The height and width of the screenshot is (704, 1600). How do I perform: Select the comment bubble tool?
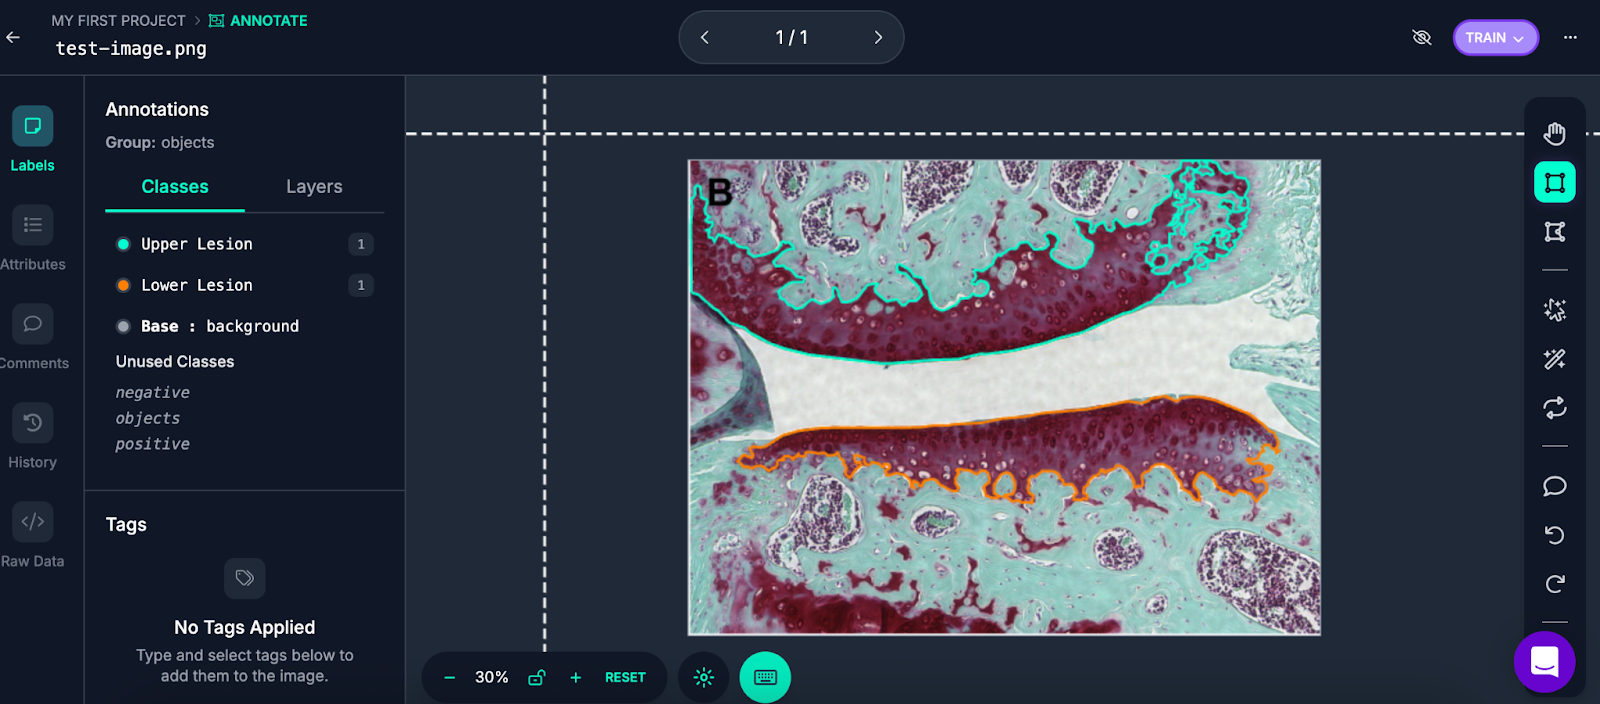(1555, 486)
